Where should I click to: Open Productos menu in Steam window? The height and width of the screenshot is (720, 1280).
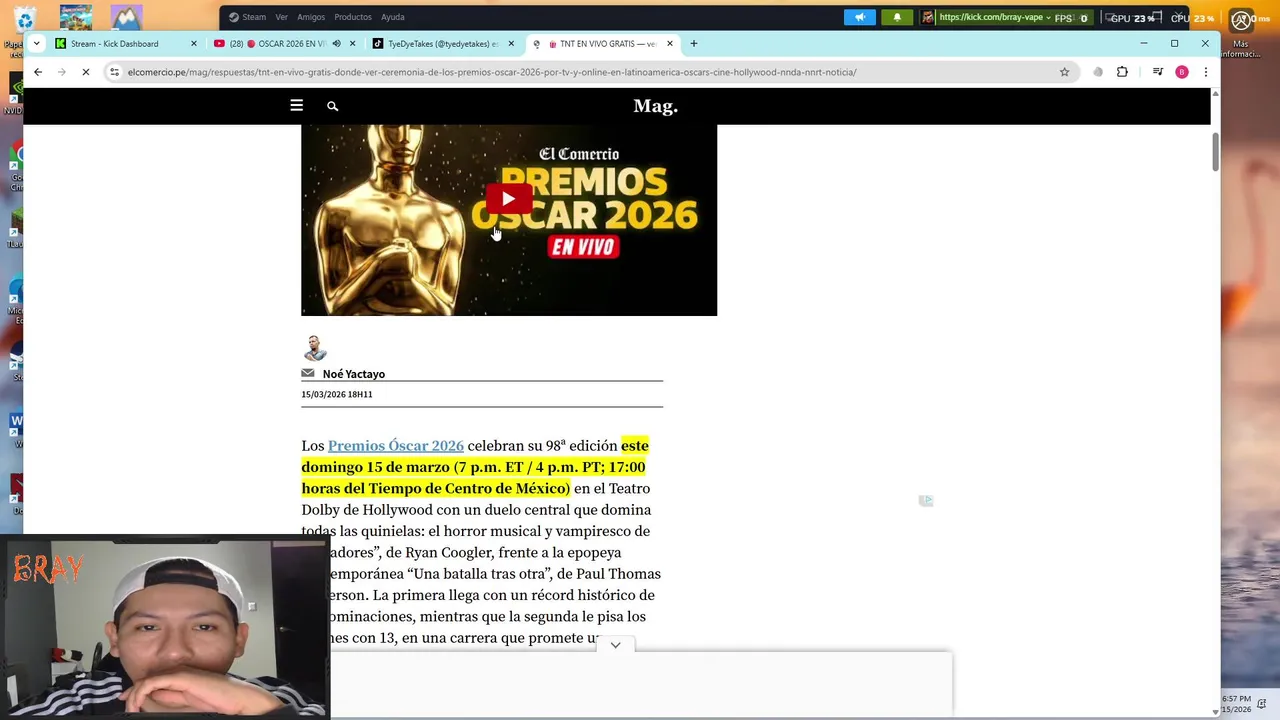coord(353,17)
